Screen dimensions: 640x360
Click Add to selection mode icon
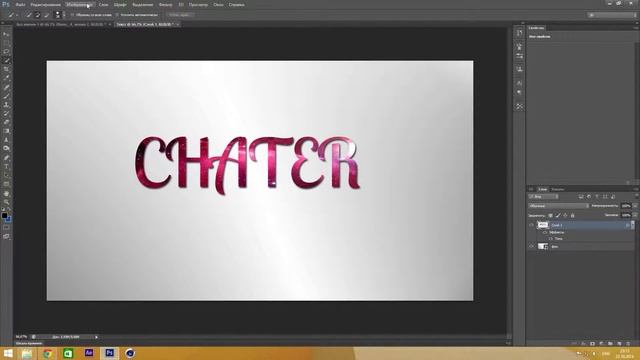pyautogui.click(x=38, y=15)
